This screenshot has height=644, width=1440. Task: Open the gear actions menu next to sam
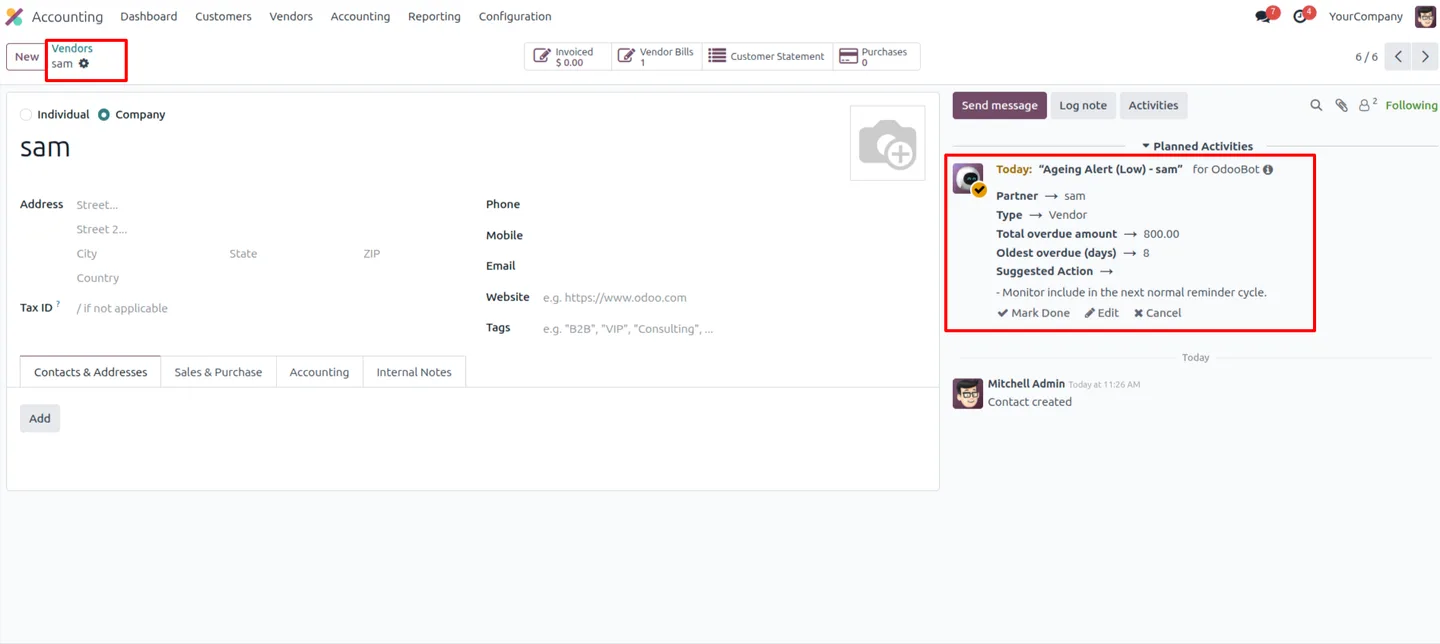[84, 64]
